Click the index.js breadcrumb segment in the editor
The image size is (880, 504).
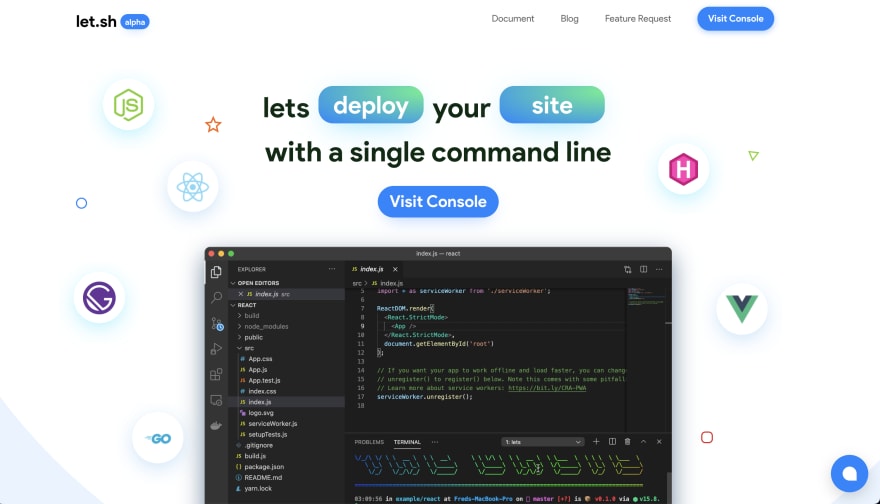(x=387, y=283)
